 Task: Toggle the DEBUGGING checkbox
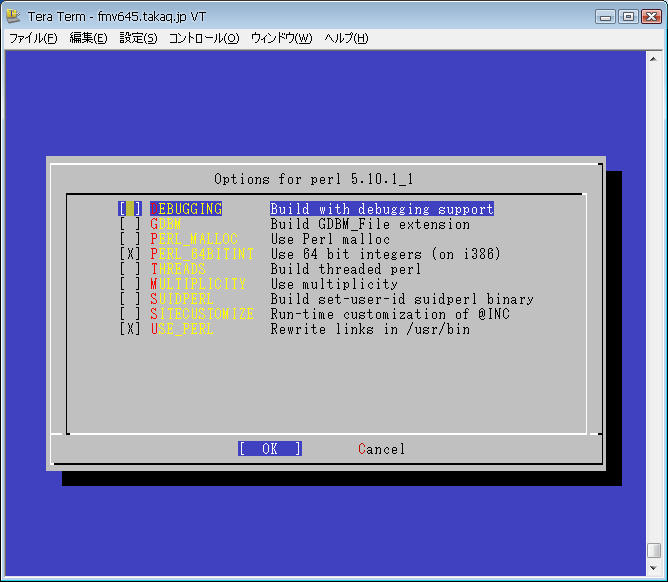130,209
